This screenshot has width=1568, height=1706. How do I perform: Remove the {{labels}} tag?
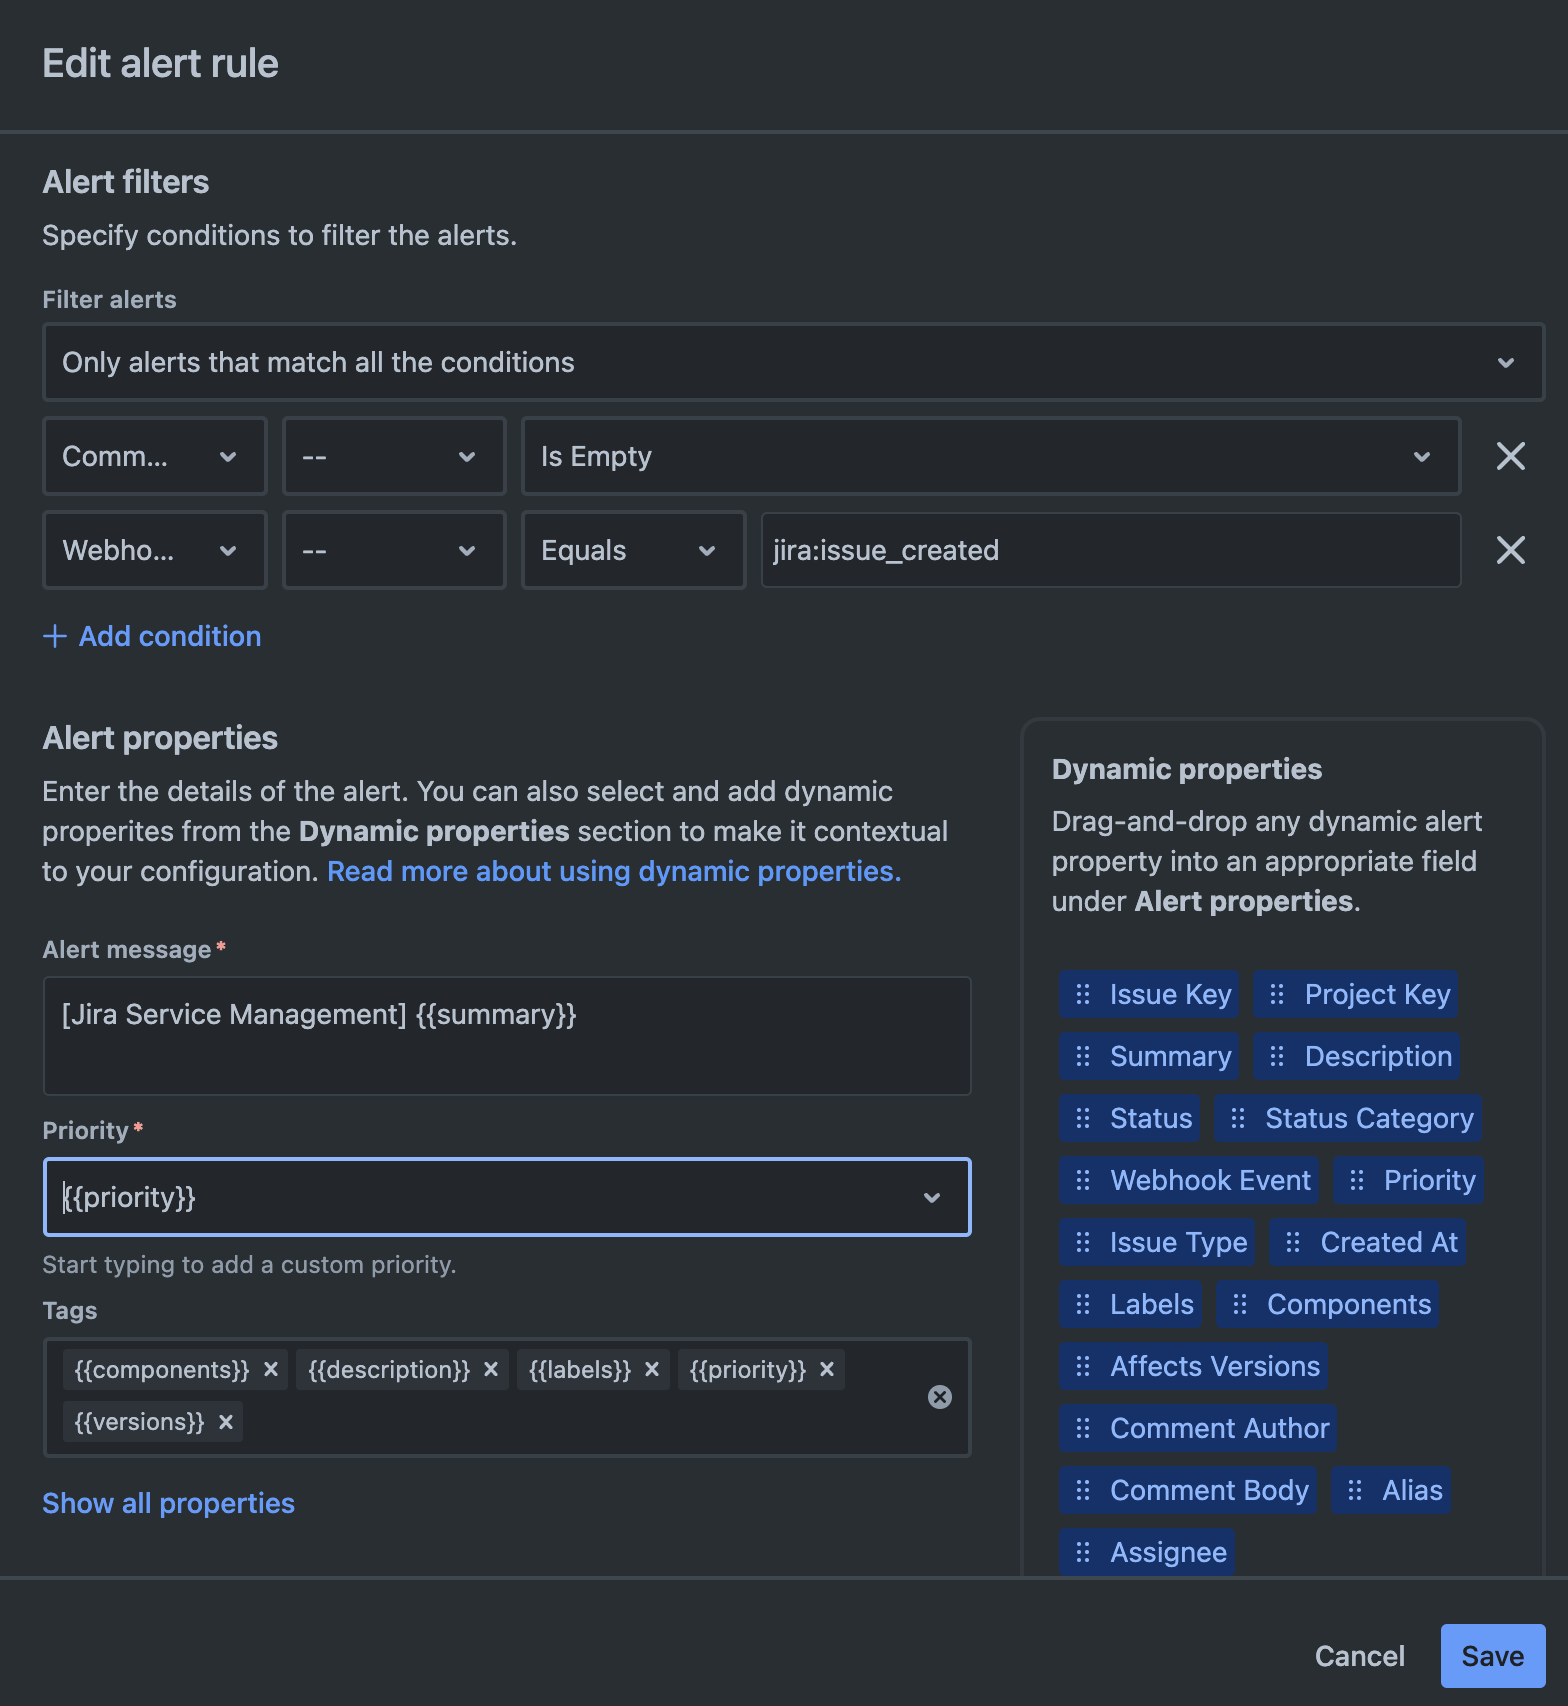651,1369
